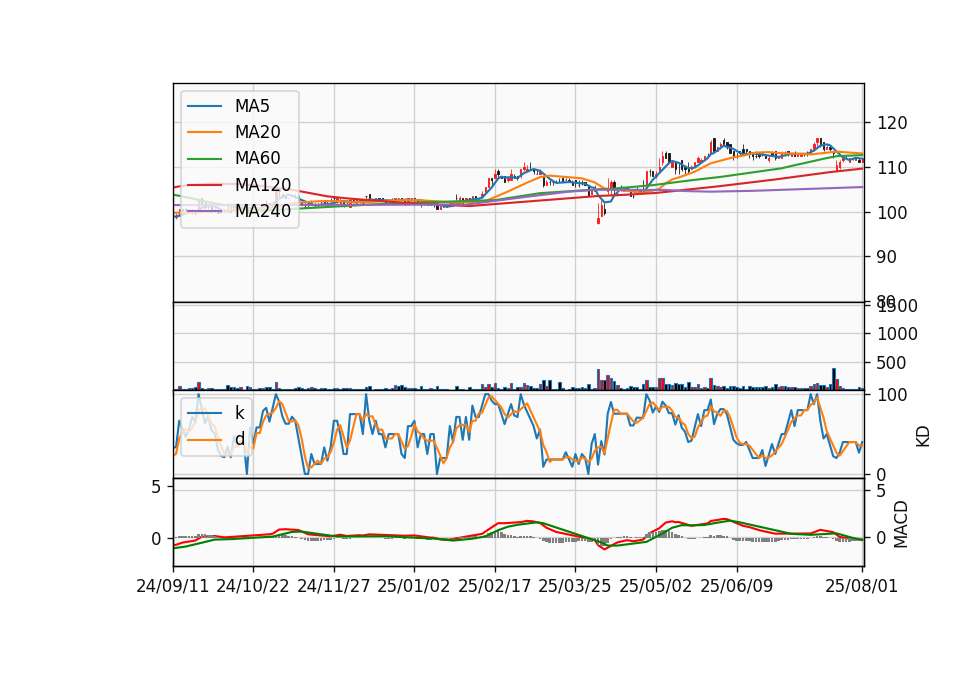This screenshot has width=960, height=690.
Task: Click the 500 volume axis tick label
Action: point(892,363)
